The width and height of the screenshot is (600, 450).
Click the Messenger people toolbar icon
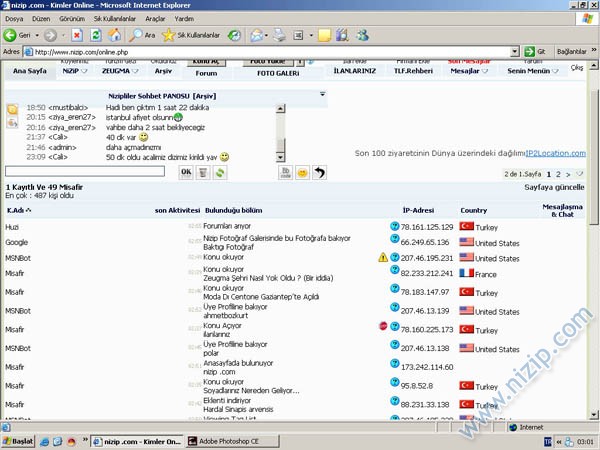362,35
